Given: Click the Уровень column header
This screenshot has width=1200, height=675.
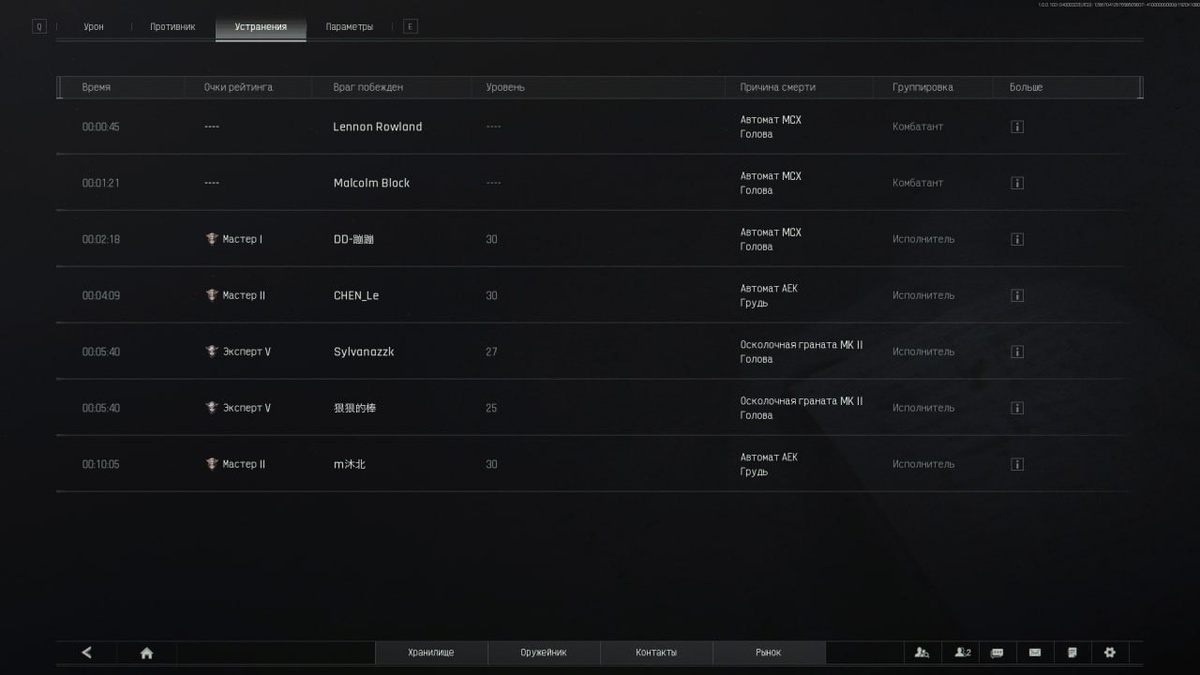Looking at the screenshot, I should [x=505, y=88].
